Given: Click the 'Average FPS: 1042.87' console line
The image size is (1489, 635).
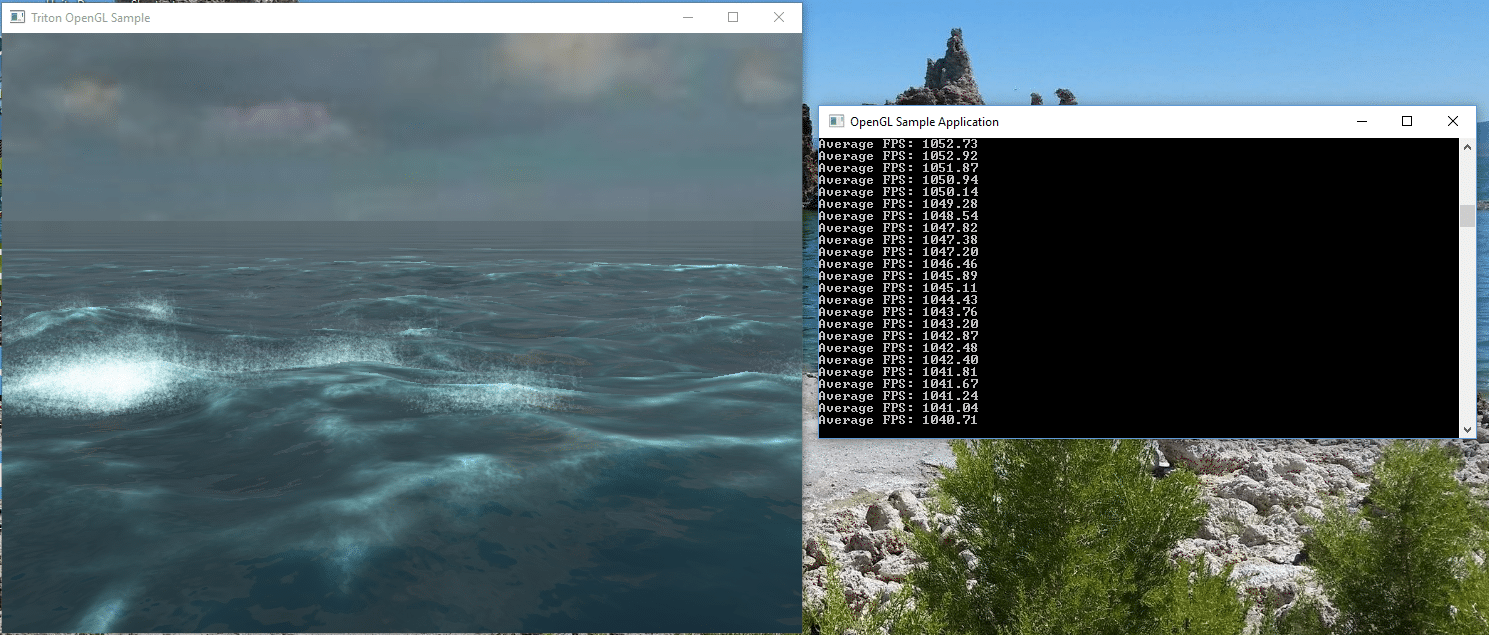Looking at the screenshot, I should coord(898,336).
